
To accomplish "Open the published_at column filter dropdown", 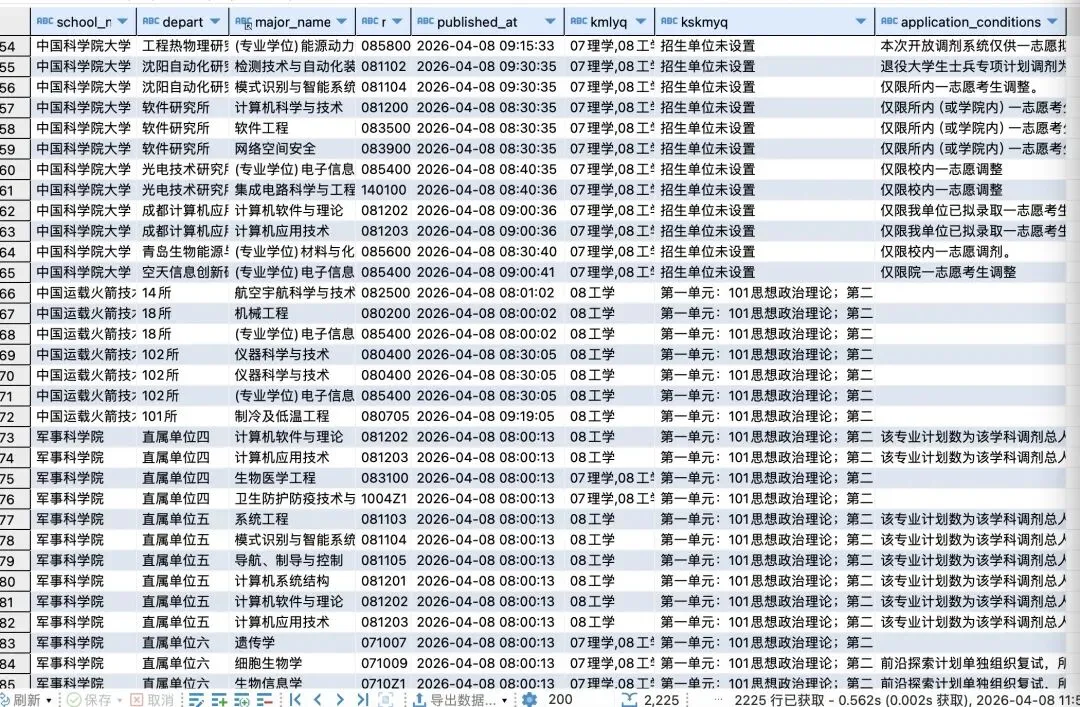I will click(550, 22).
